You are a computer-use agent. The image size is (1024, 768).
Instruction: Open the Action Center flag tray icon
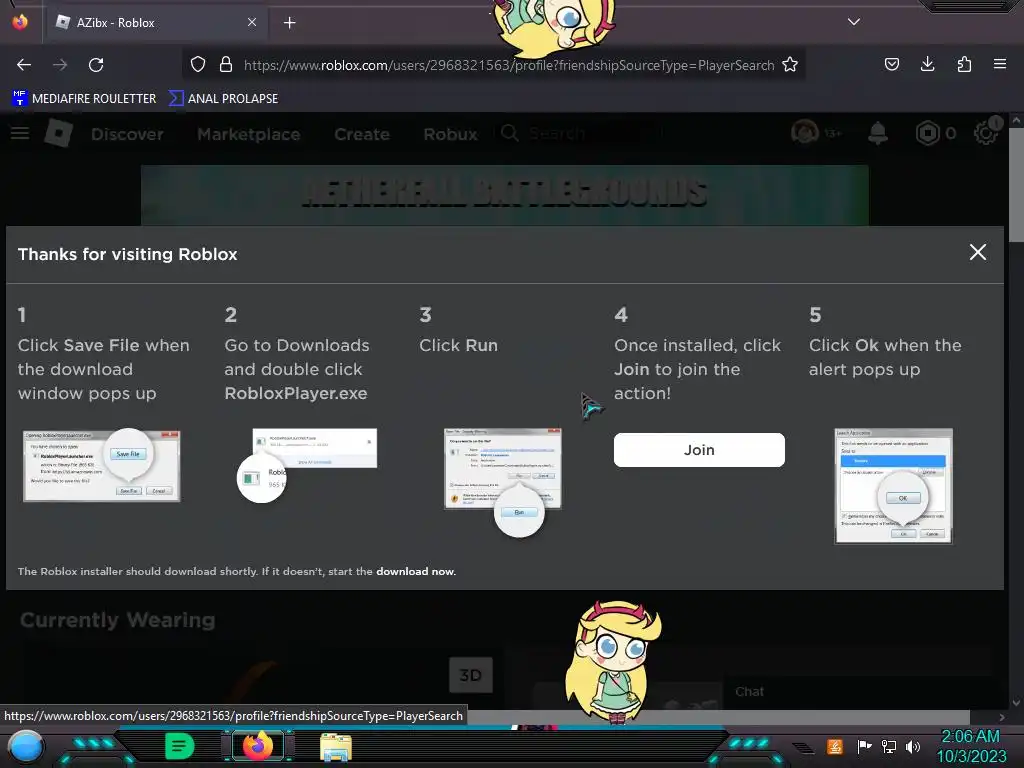[864, 746]
